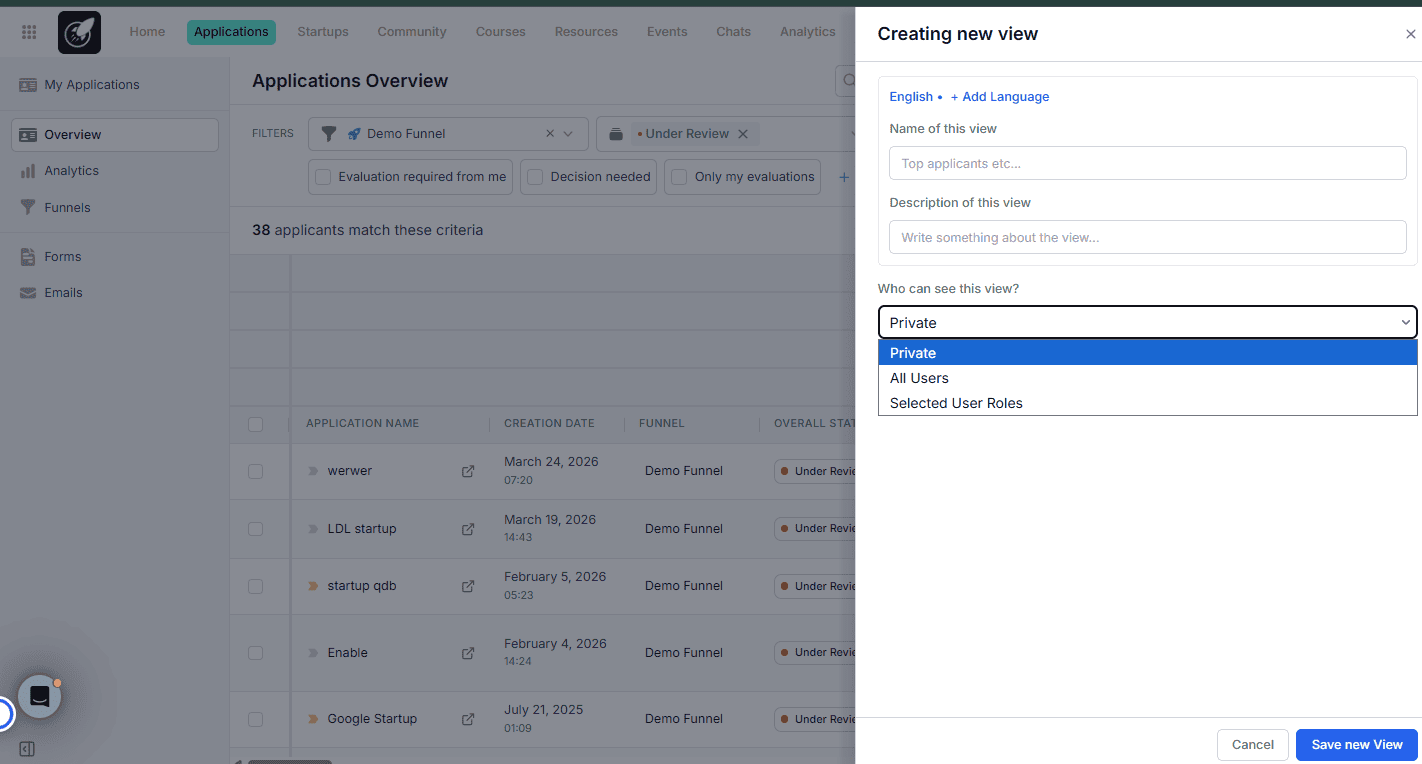This screenshot has height=764, width=1422.
Task: Open startup qdb external link icon
Action: [x=468, y=586]
